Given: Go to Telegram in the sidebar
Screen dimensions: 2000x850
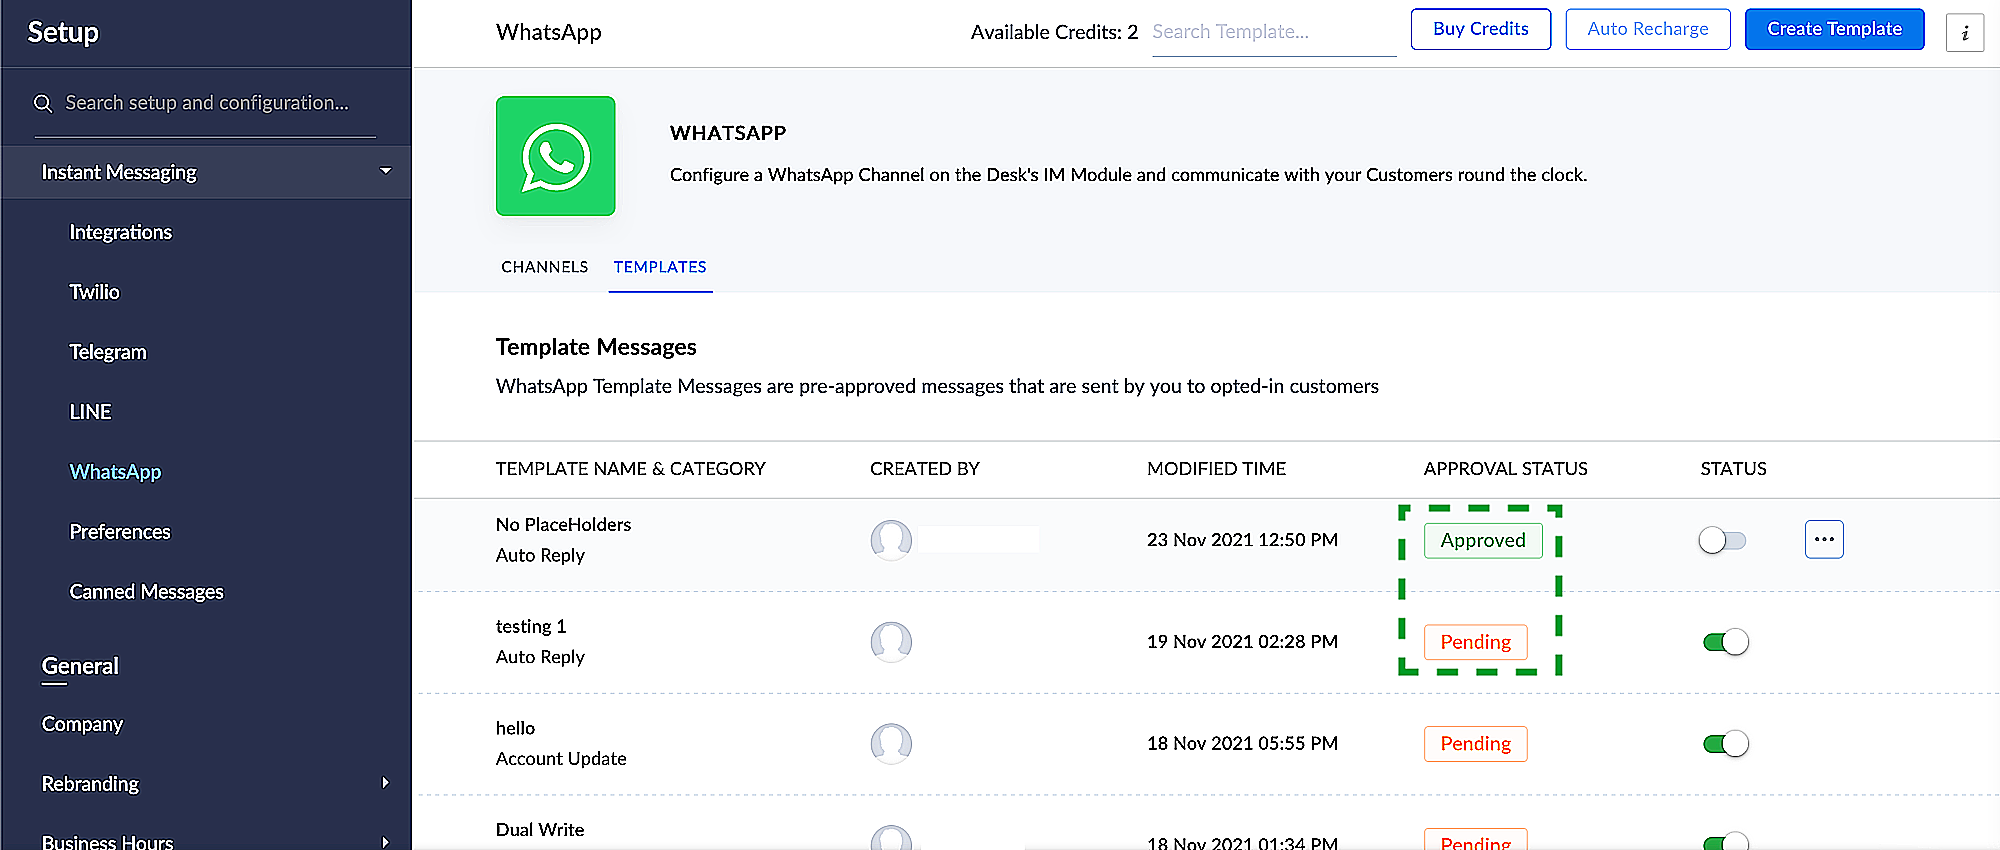Looking at the screenshot, I should coord(108,352).
